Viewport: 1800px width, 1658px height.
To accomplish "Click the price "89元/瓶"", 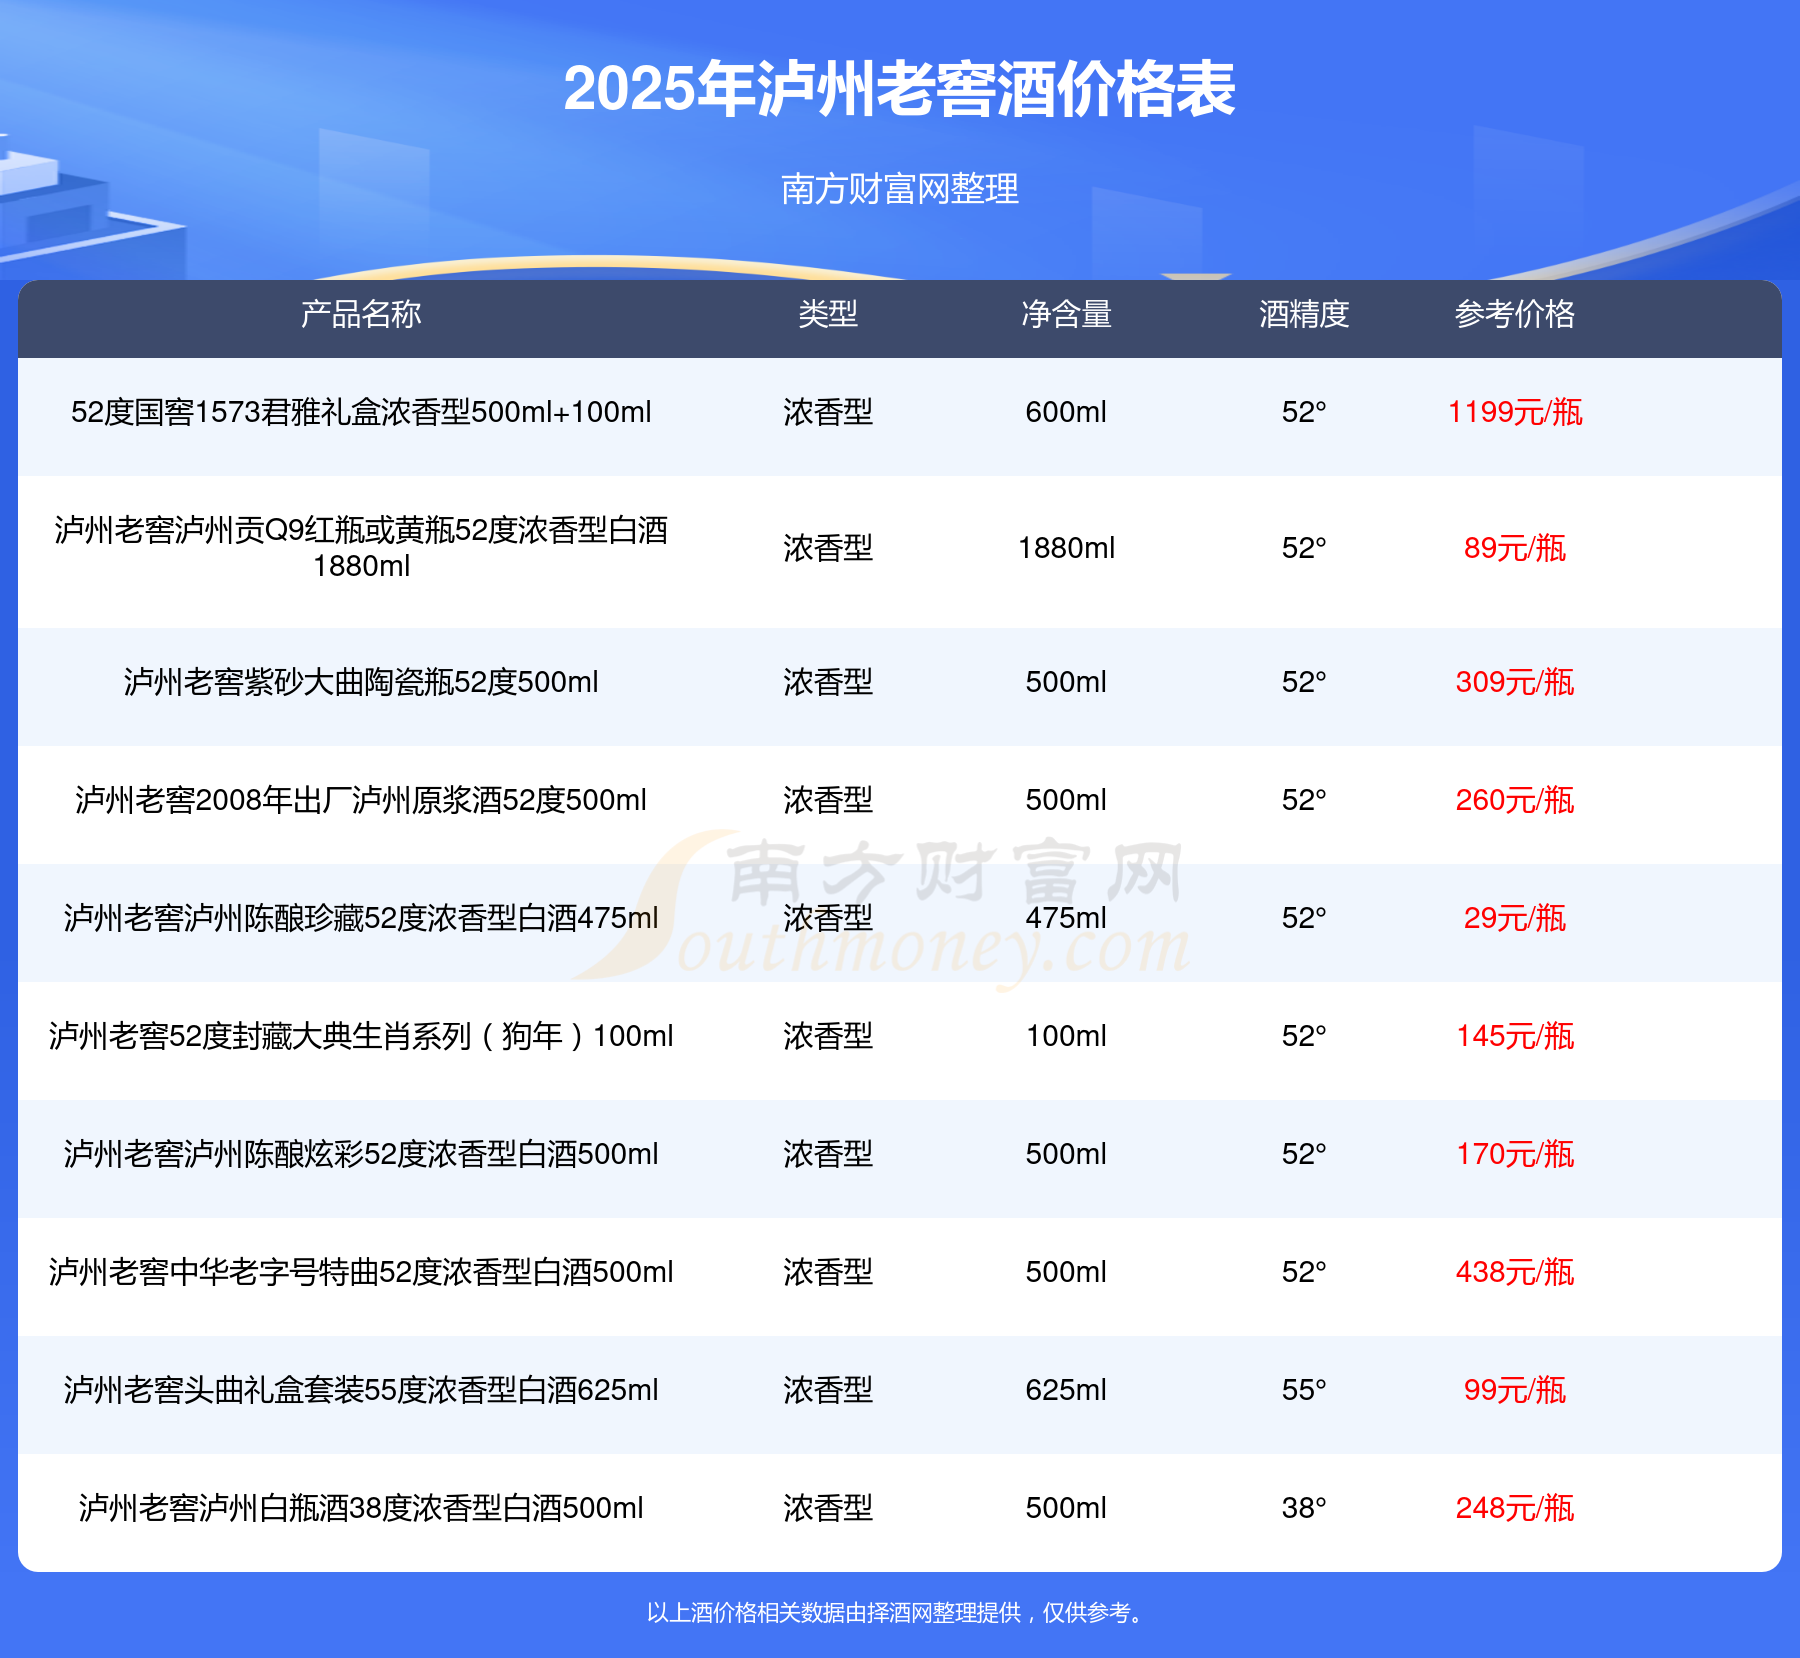I will click(1515, 548).
